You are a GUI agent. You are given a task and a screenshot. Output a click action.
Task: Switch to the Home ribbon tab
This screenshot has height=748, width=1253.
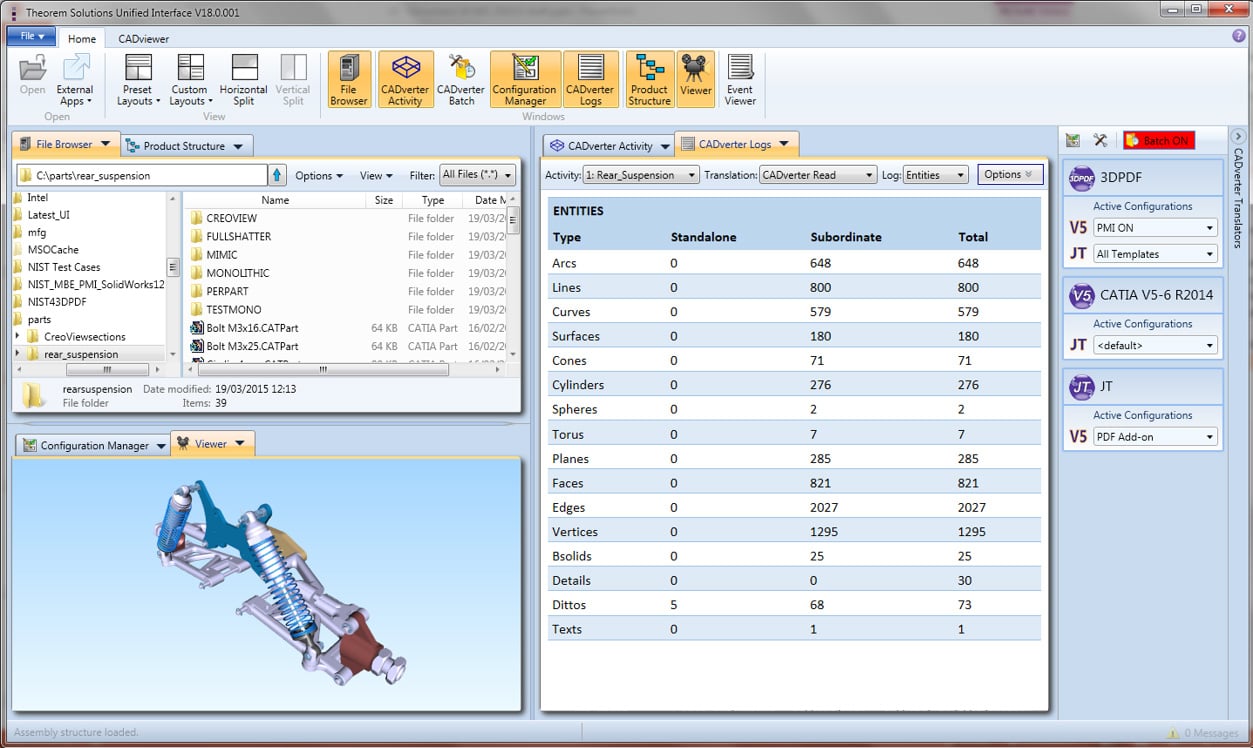click(x=82, y=39)
